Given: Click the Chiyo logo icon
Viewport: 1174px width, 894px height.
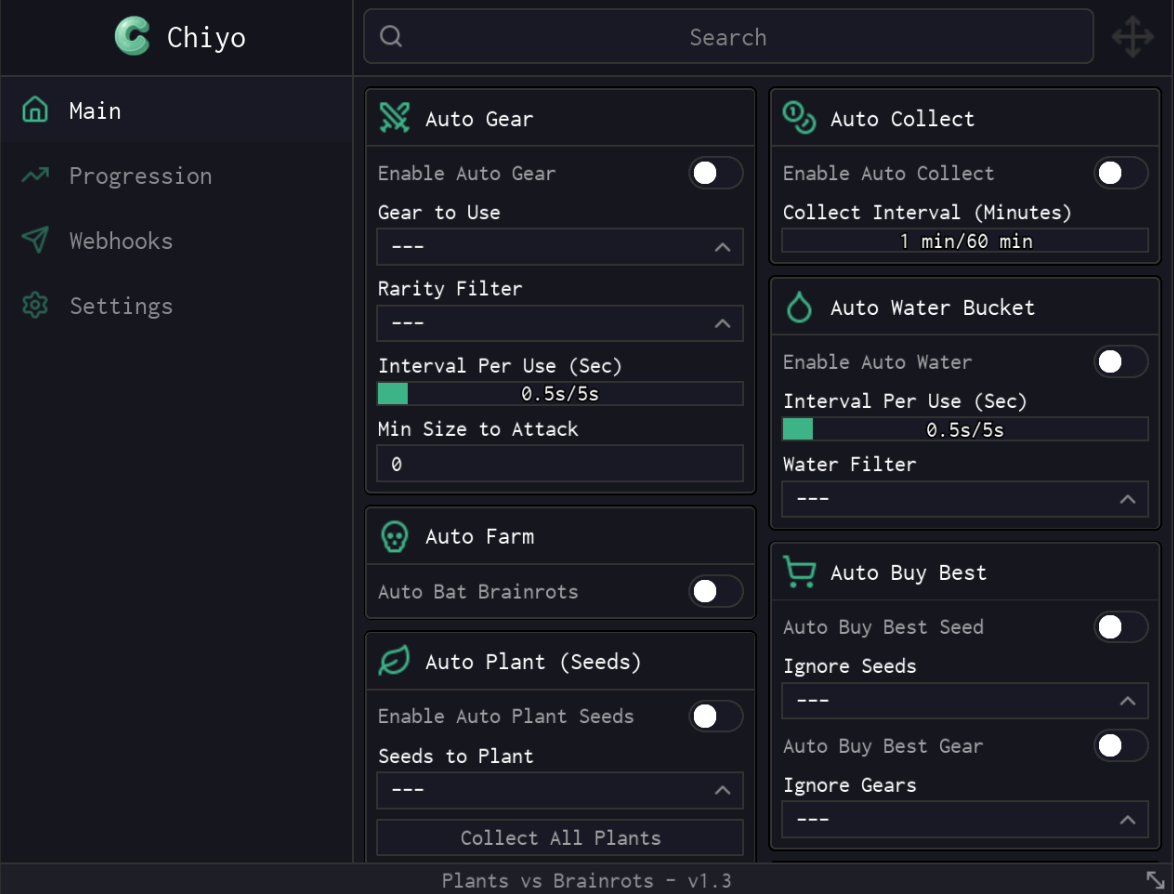Looking at the screenshot, I should 133,37.
